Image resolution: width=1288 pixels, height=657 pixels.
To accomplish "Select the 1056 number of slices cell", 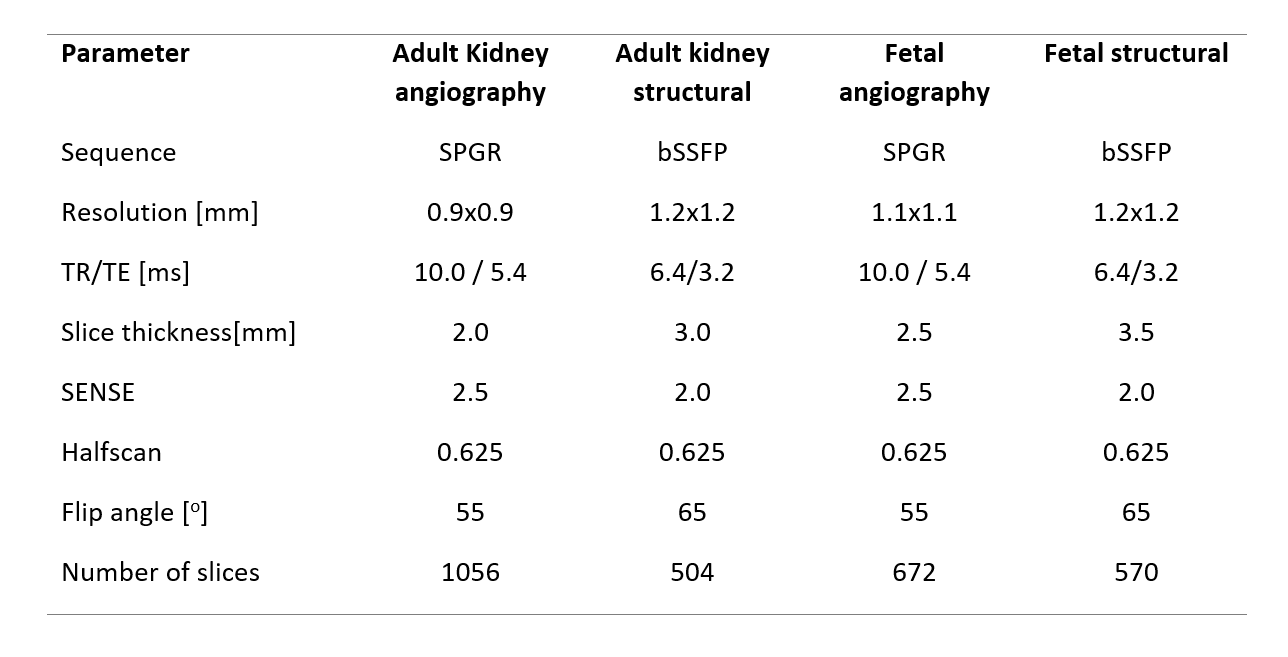I will point(470,573).
